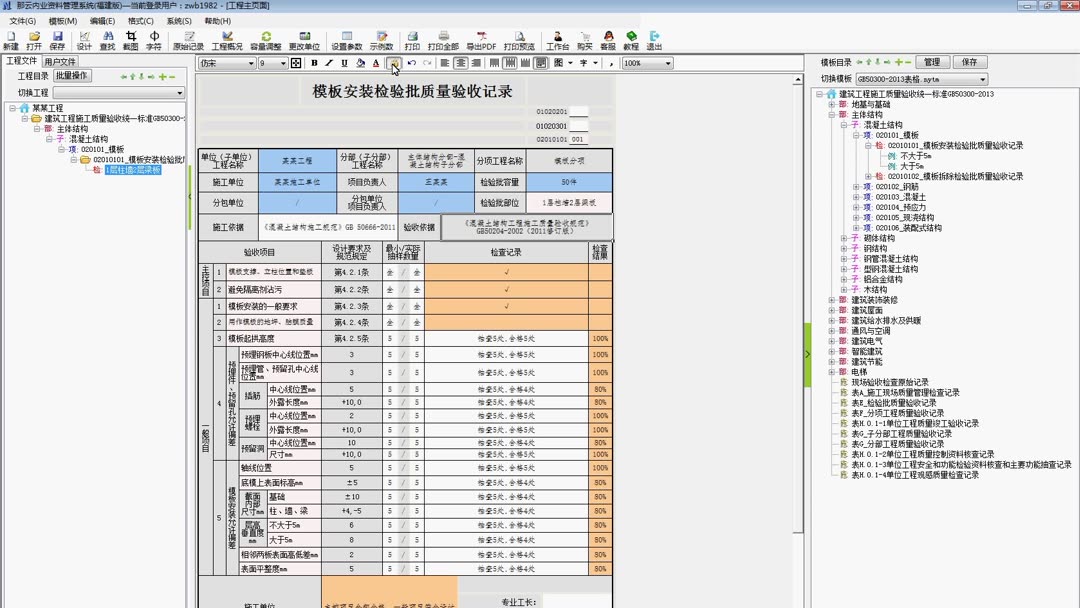Toggle italic text formatting
This screenshot has width=1080, height=608.
coord(327,63)
